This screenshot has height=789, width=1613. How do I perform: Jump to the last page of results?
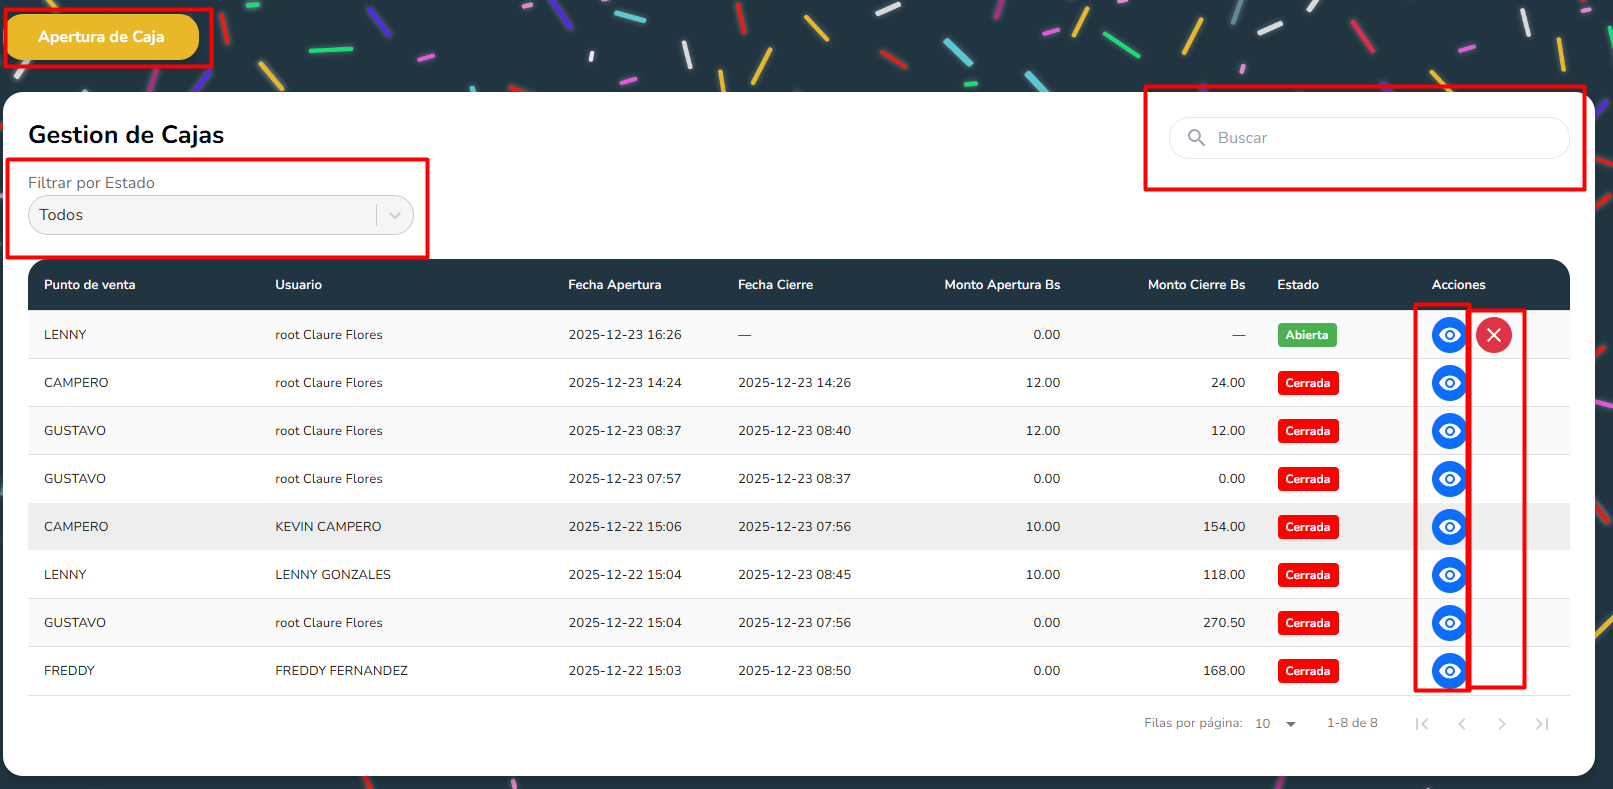[1541, 724]
